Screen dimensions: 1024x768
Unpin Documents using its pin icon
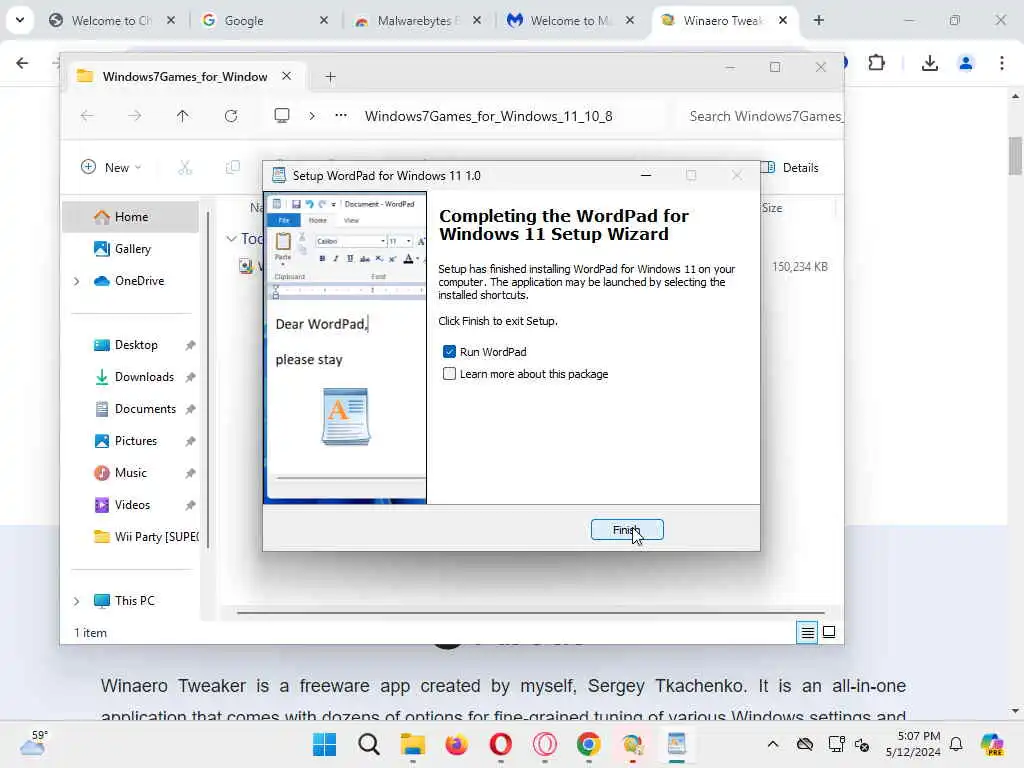click(190, 409)
